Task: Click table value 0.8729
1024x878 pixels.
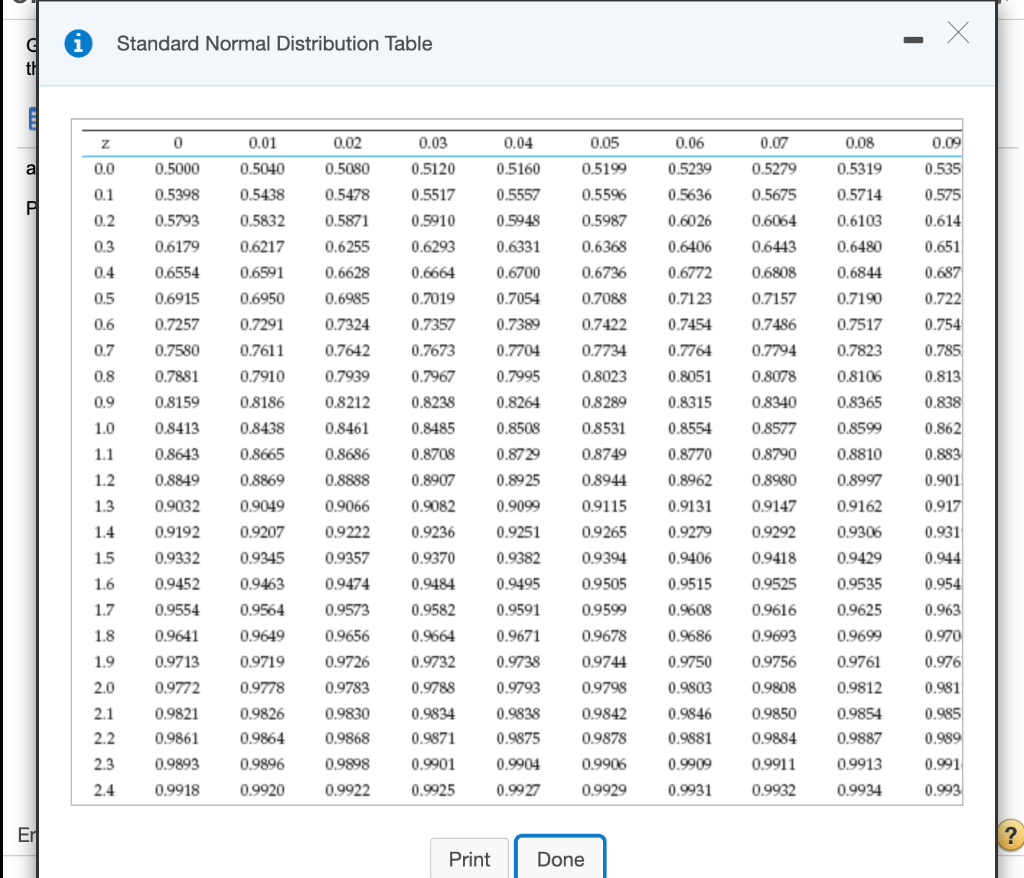Action: (519, 454)
